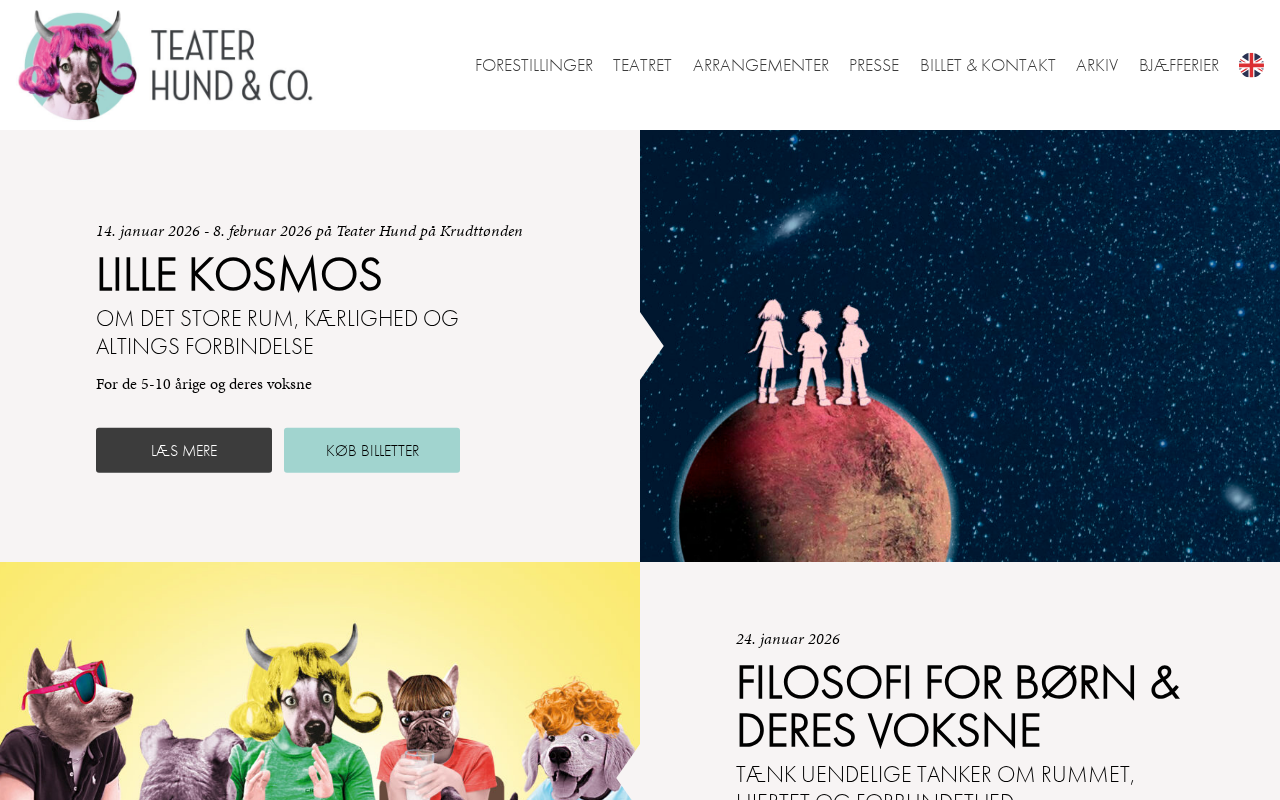This screenshot has height=800, width=1280.
Task: Open the Arkiv page
Action: pyautogui.click(x=1097, y=65)
